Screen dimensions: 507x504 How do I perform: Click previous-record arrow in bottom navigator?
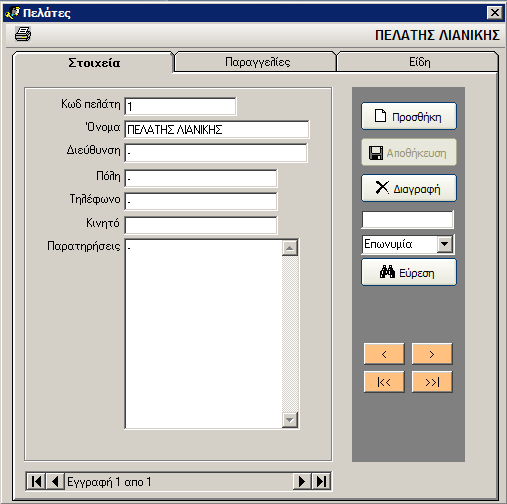coord(55,481)
